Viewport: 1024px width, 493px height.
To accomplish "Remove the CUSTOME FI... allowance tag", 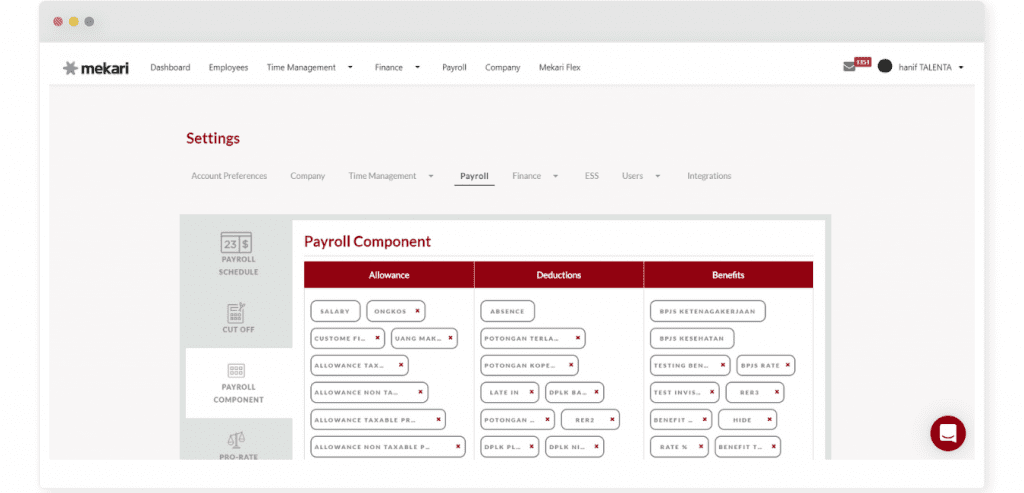I will point(377,338).
